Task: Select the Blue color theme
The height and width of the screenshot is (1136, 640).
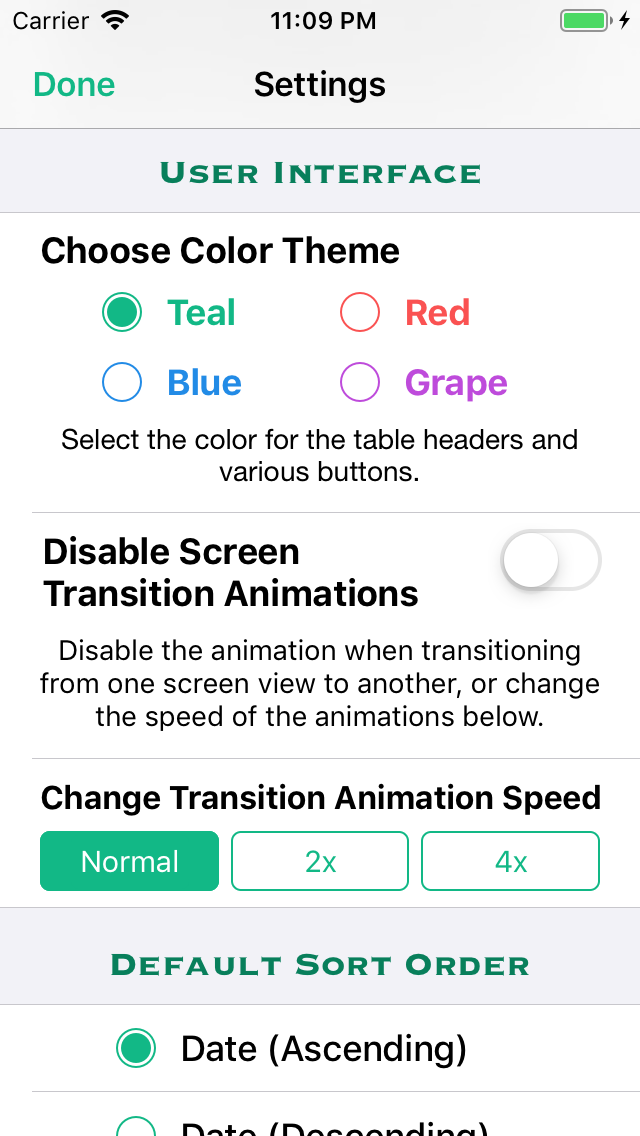Action: (122, 382)
